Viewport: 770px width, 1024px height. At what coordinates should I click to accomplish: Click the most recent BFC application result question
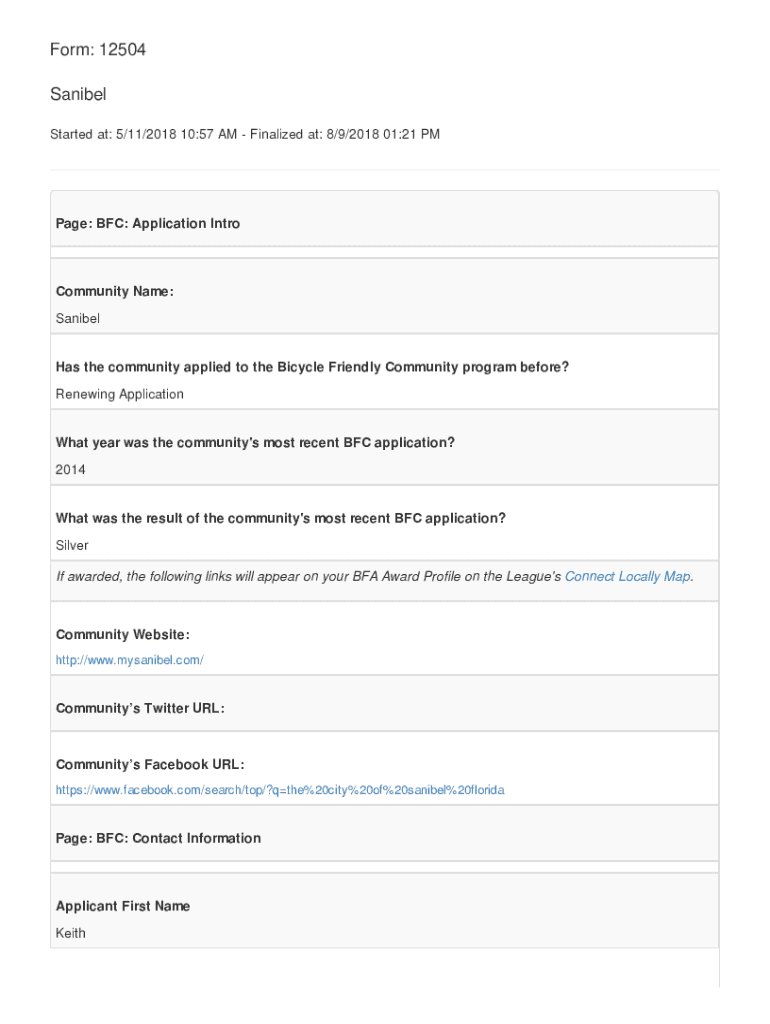280,518
